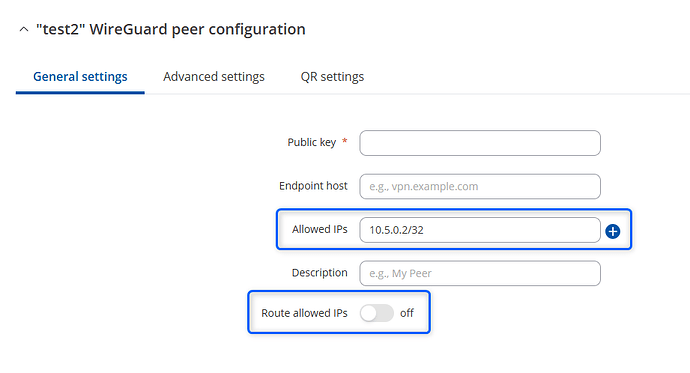Click the red required asterisk by Public key
Image resolution: width=690 pixels, height=373 pixels.
345,141
